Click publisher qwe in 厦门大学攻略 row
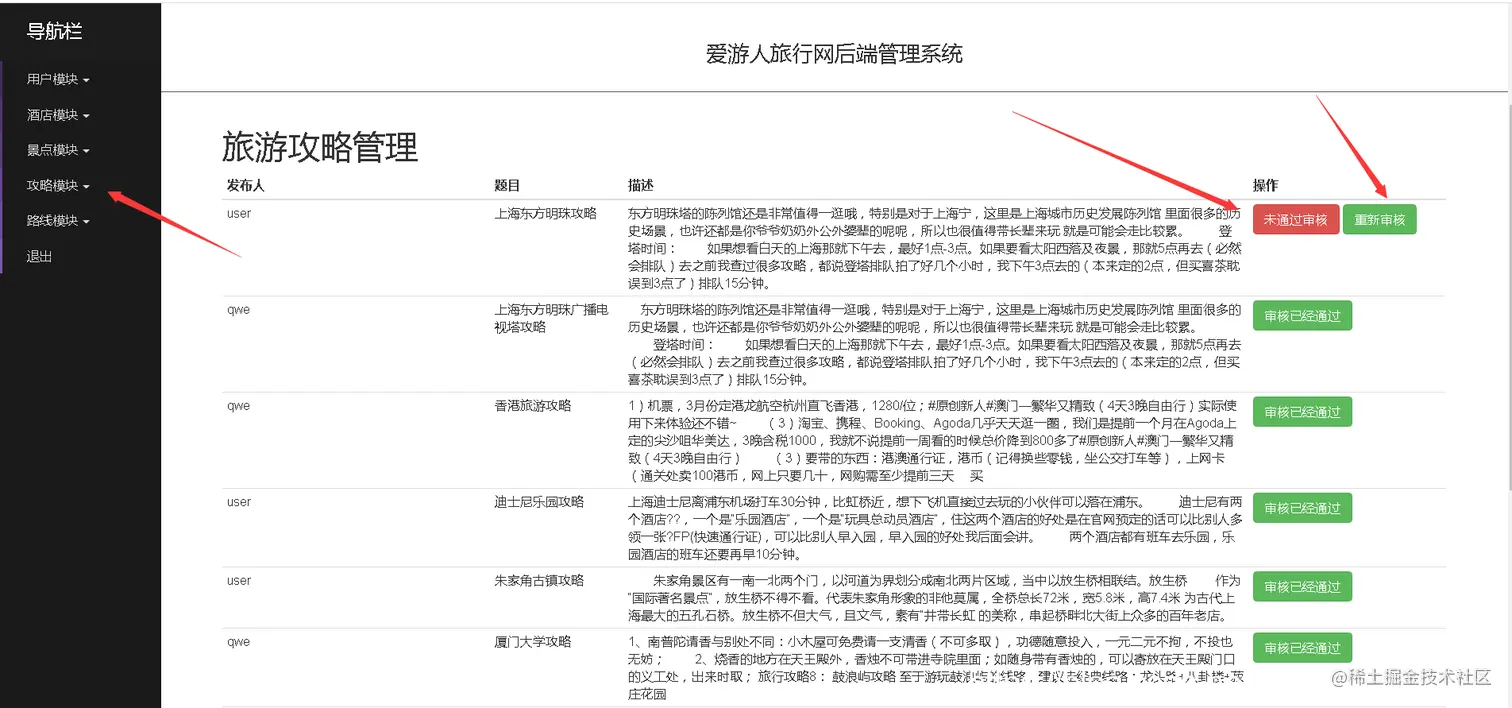The image size is (1512, 708). pyautogui.click(x=238, y=642)
